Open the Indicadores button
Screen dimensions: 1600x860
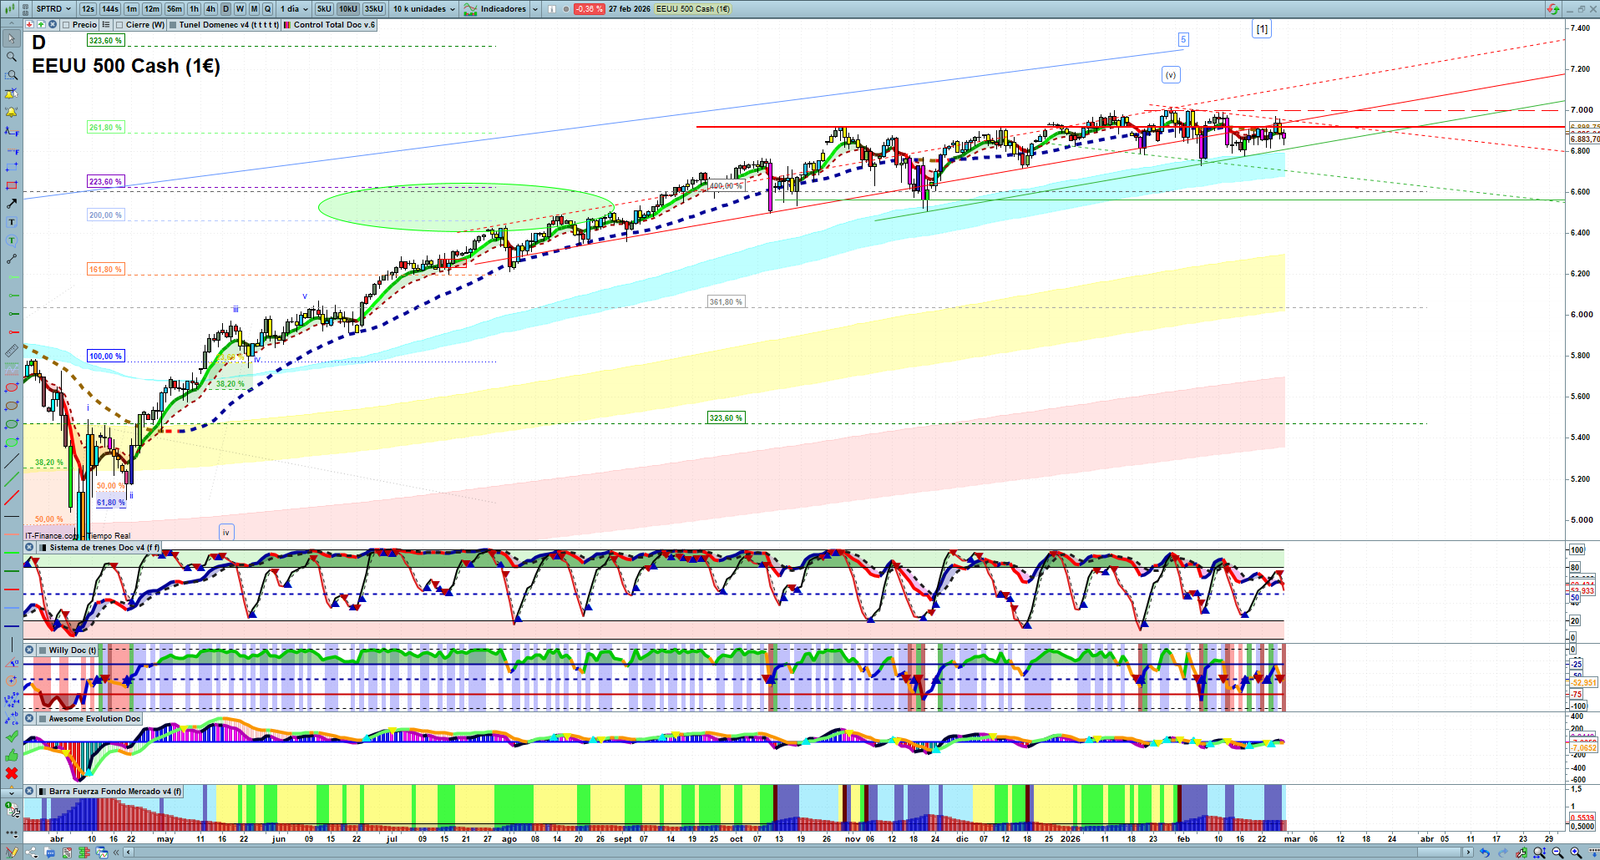[495, 9]
